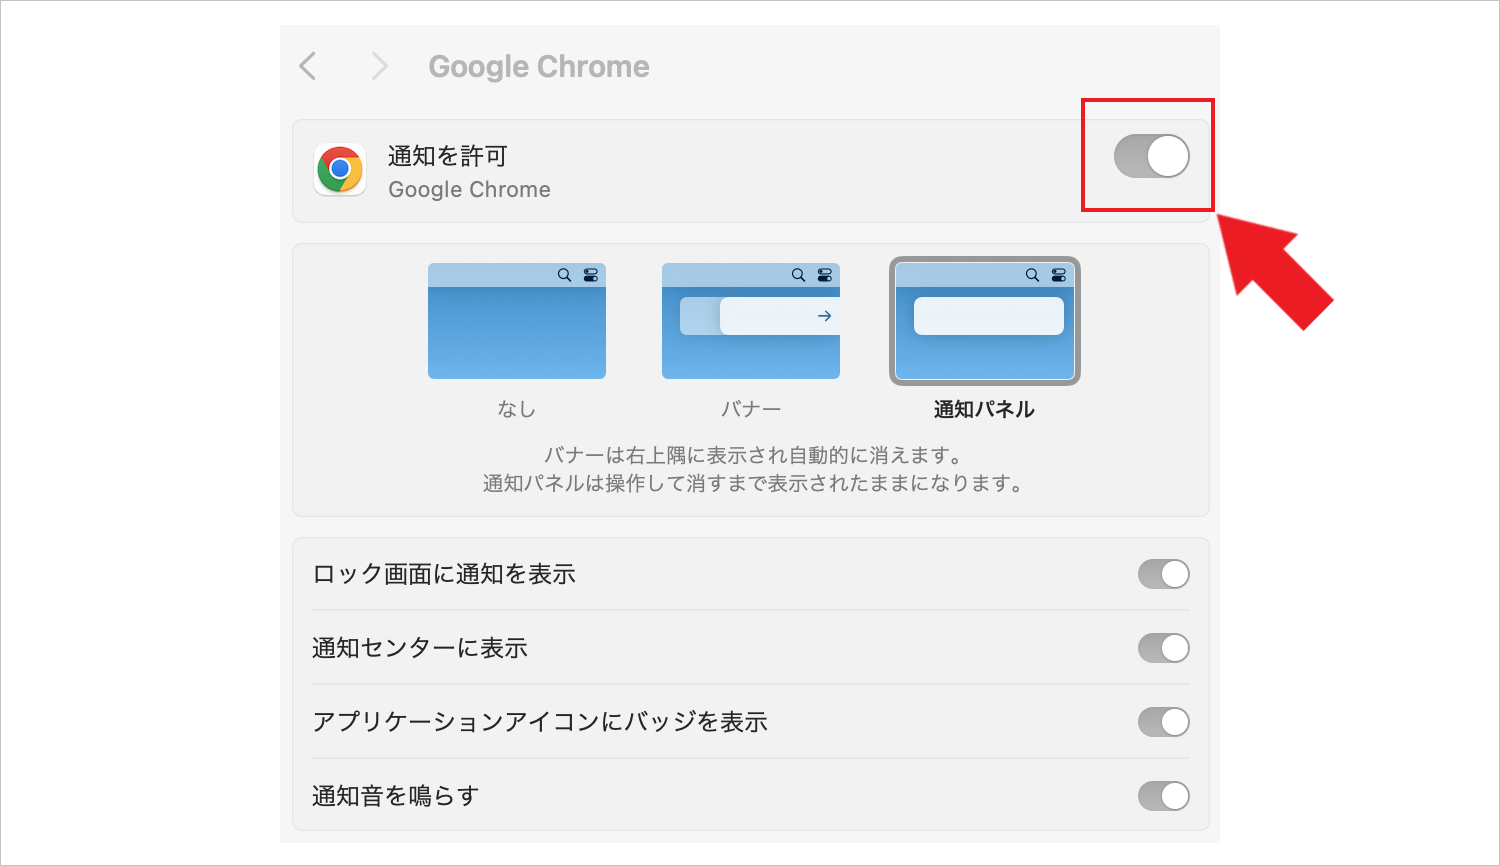Viewport: 1500px width, 866px height.
Task: Select the 通知パネル notification style thumbnail
Action: 985,321
